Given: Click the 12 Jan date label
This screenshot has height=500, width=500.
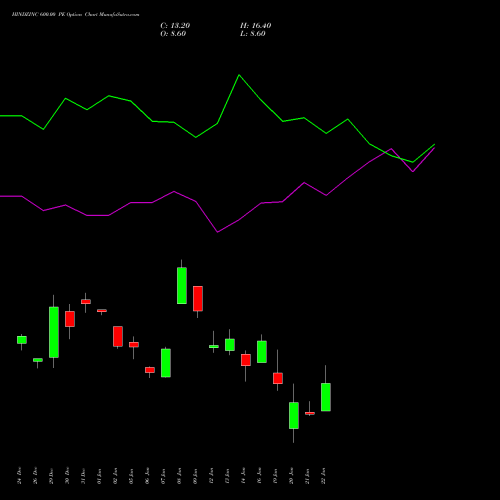Looking at the screenshot, I should 211,476.
